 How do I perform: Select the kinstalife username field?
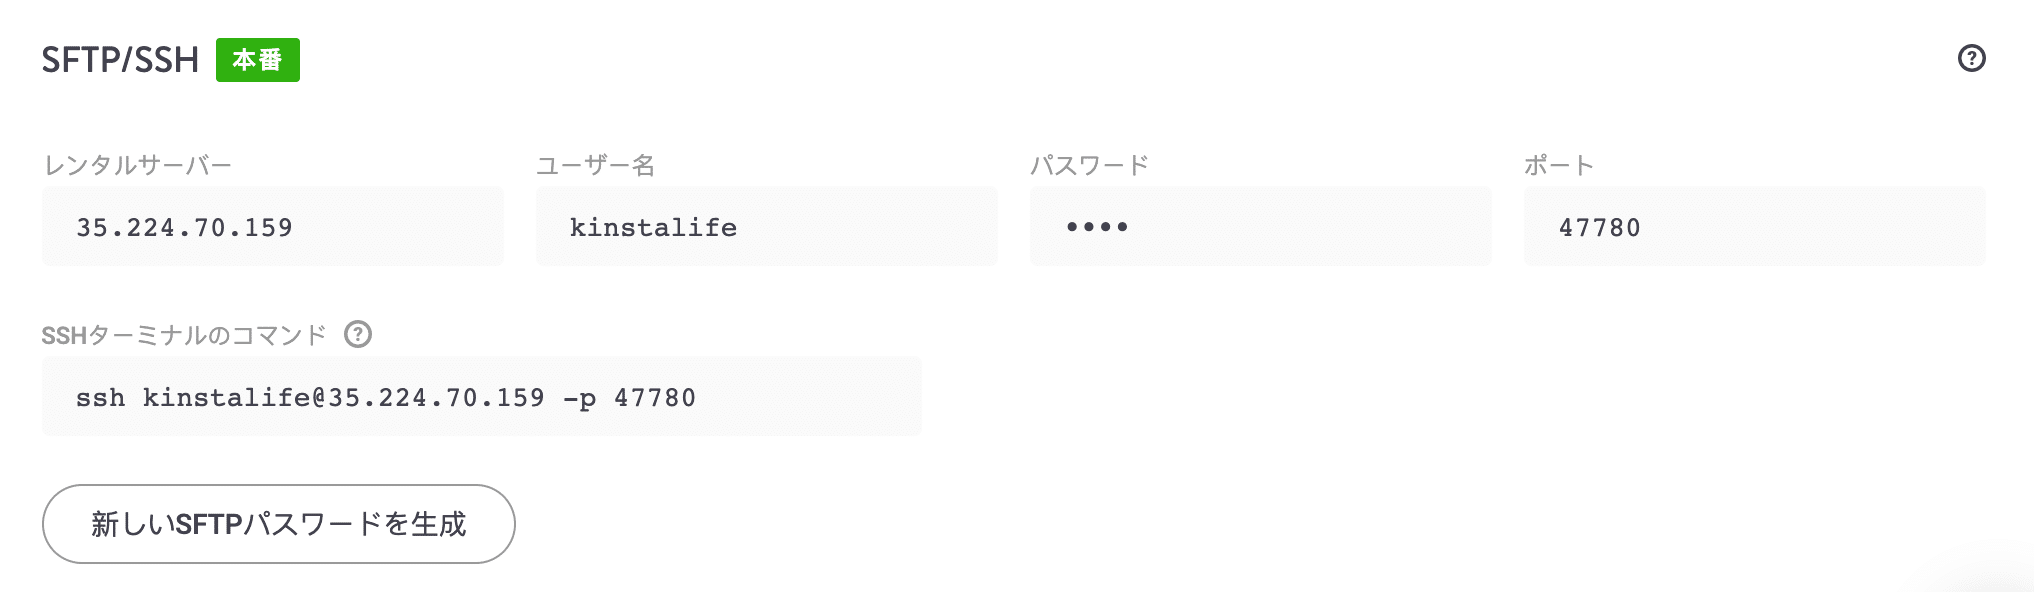click(x=766, y=226)
